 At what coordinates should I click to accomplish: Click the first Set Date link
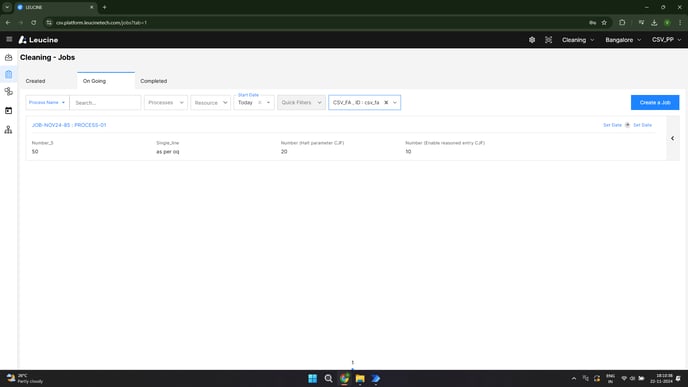tap(612, 125)
